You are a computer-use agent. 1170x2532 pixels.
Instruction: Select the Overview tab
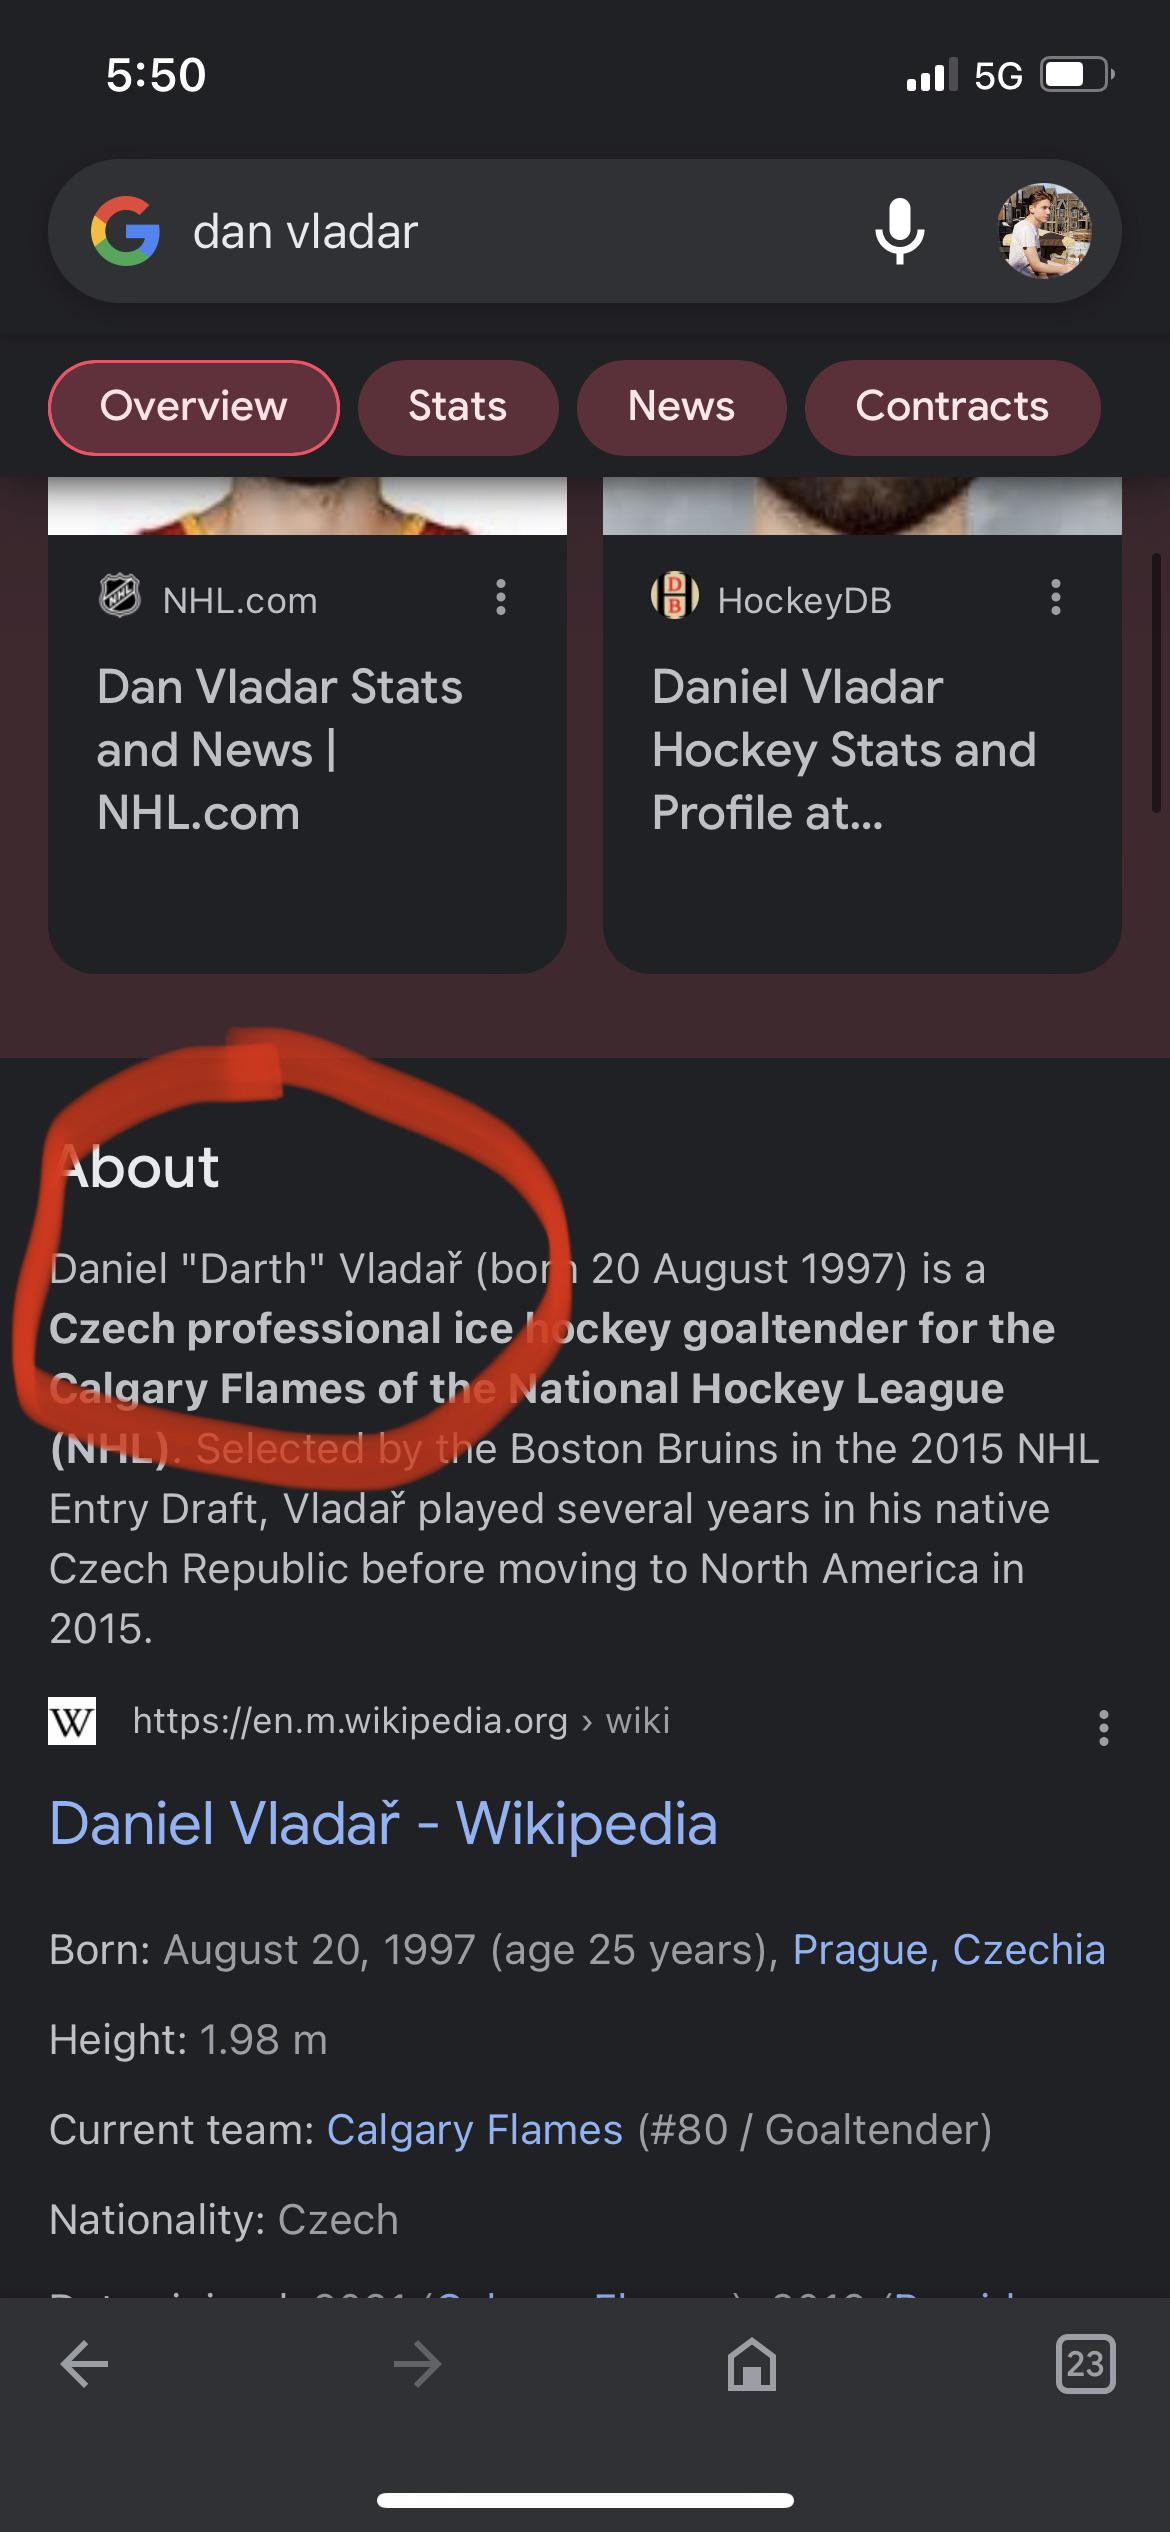[193, 407]
